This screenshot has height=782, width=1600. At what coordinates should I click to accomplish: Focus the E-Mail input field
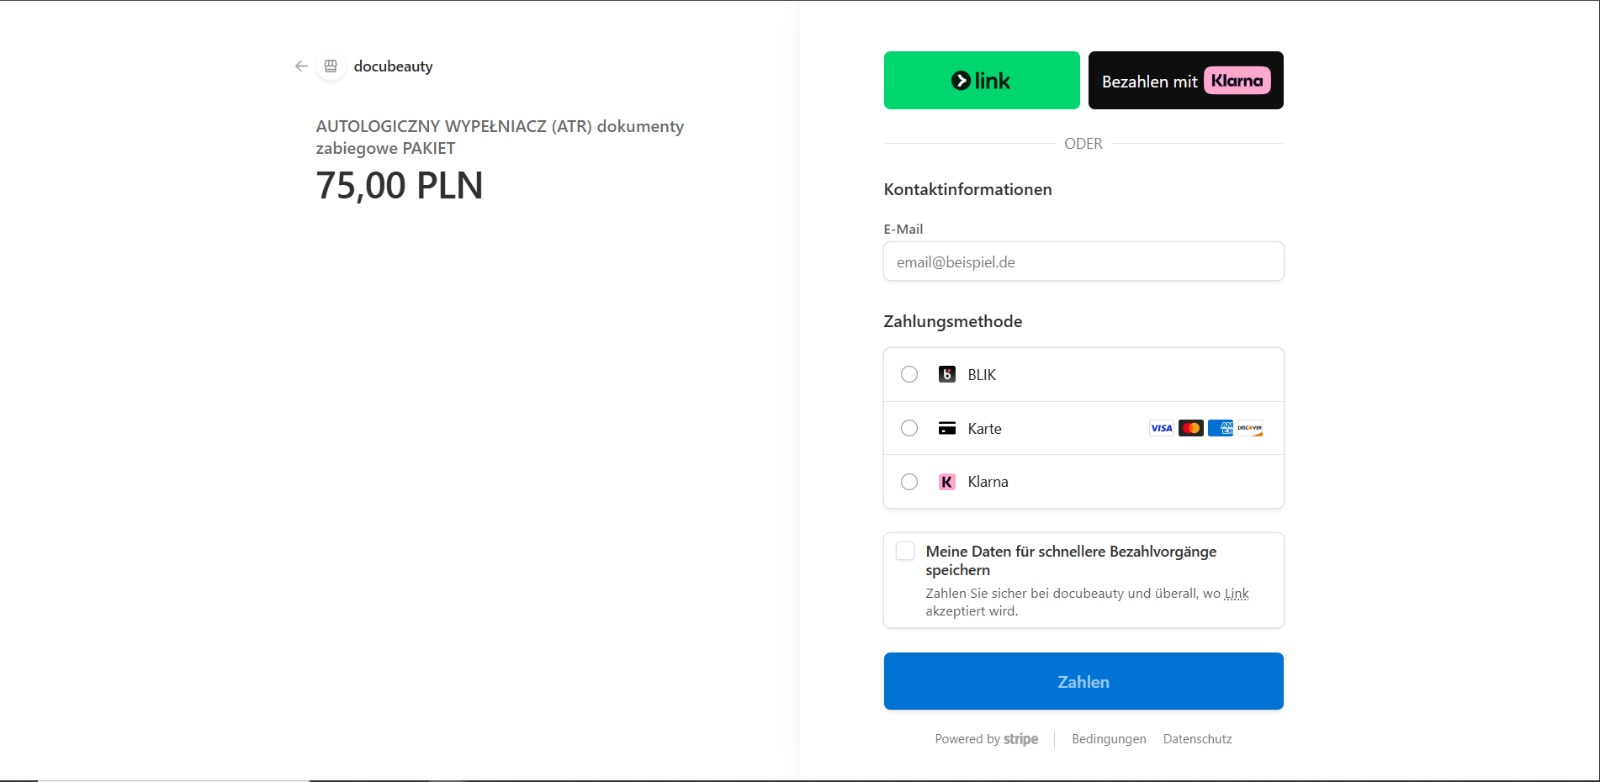1083,262
